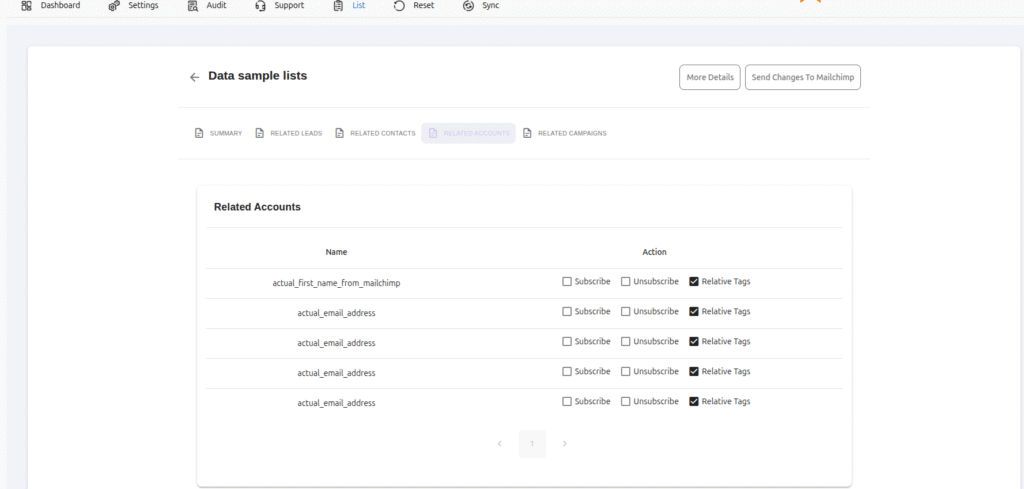This screenshot has height=489, width=1024.
Task: Click the Action column header
Action: [654, 252]
